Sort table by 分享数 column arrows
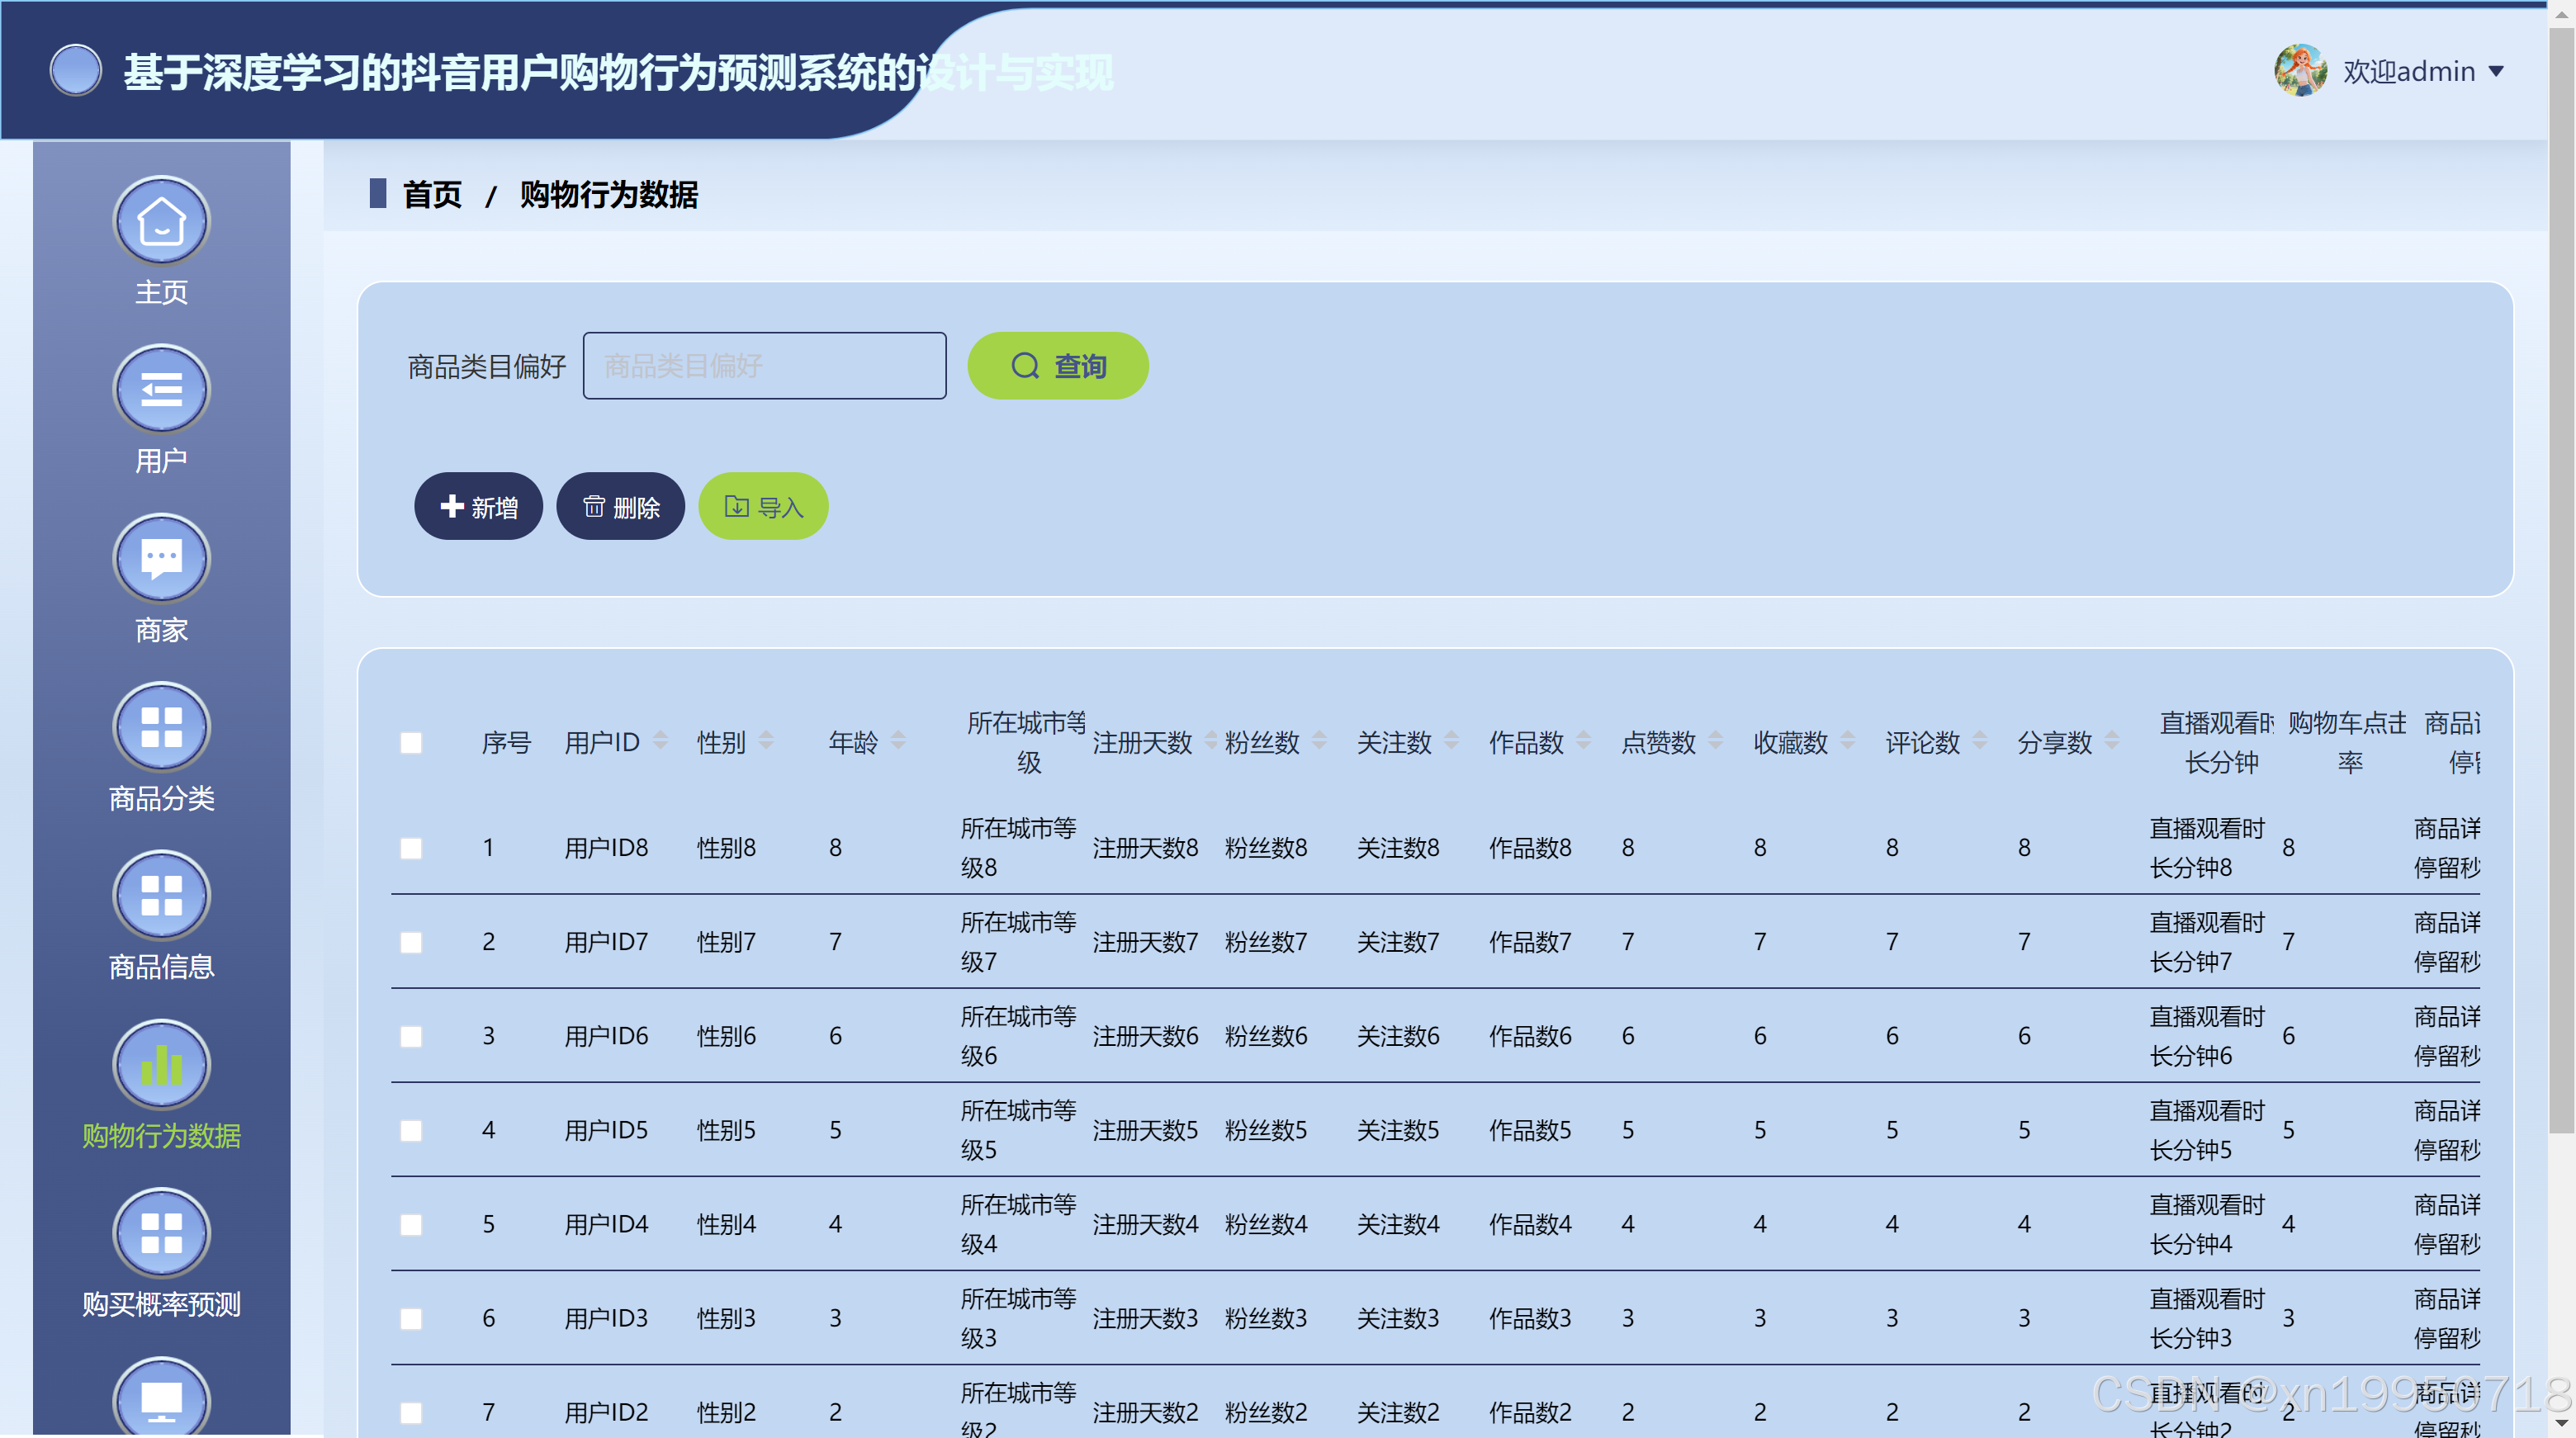The height and width of the screenshot is (1438, 2576). coord(2111,740)
